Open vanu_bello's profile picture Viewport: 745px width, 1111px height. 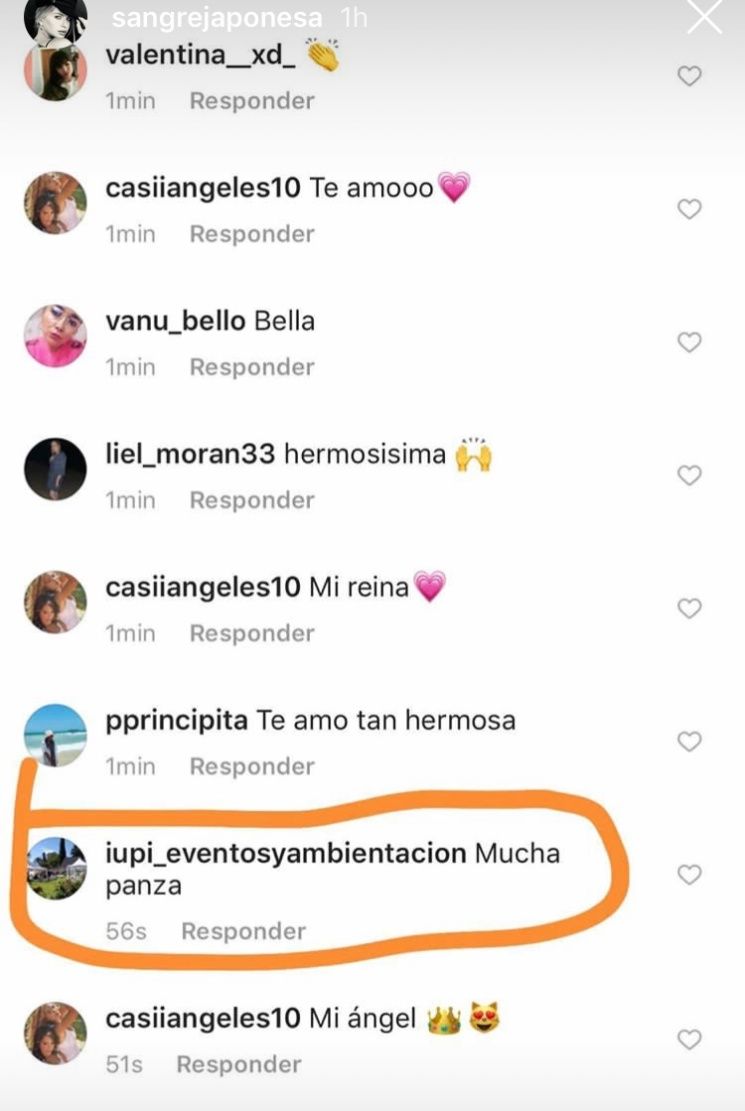(55, 336)
